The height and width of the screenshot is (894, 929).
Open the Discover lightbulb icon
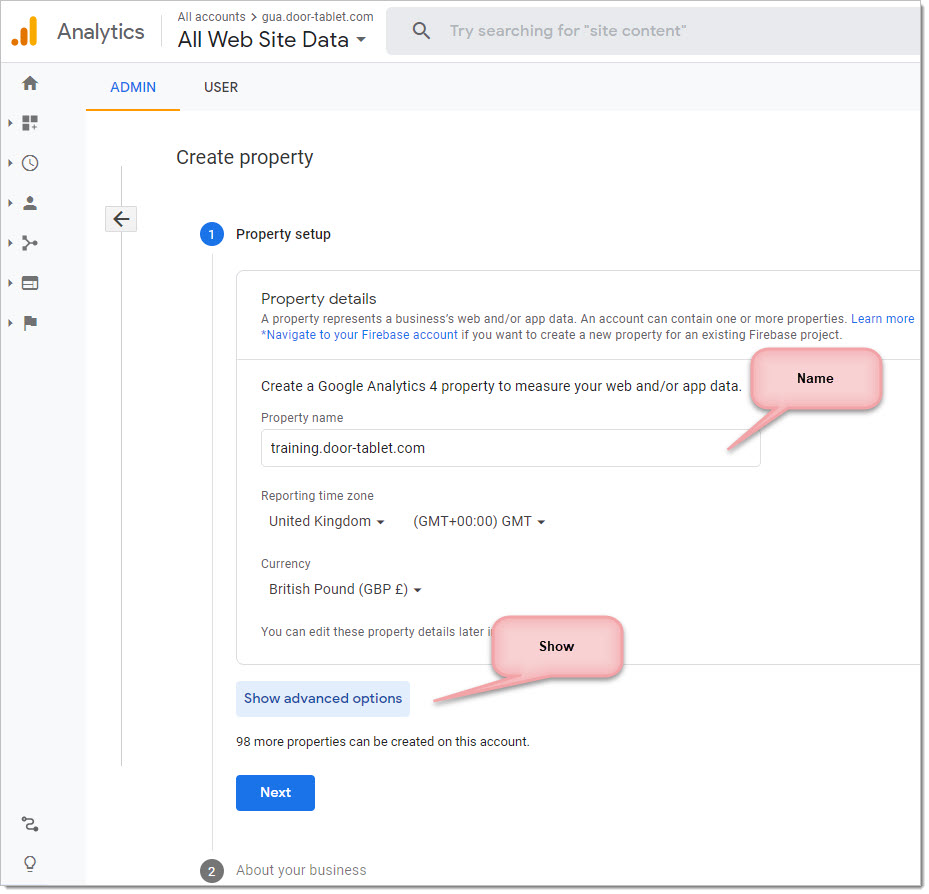coord(30,866)
